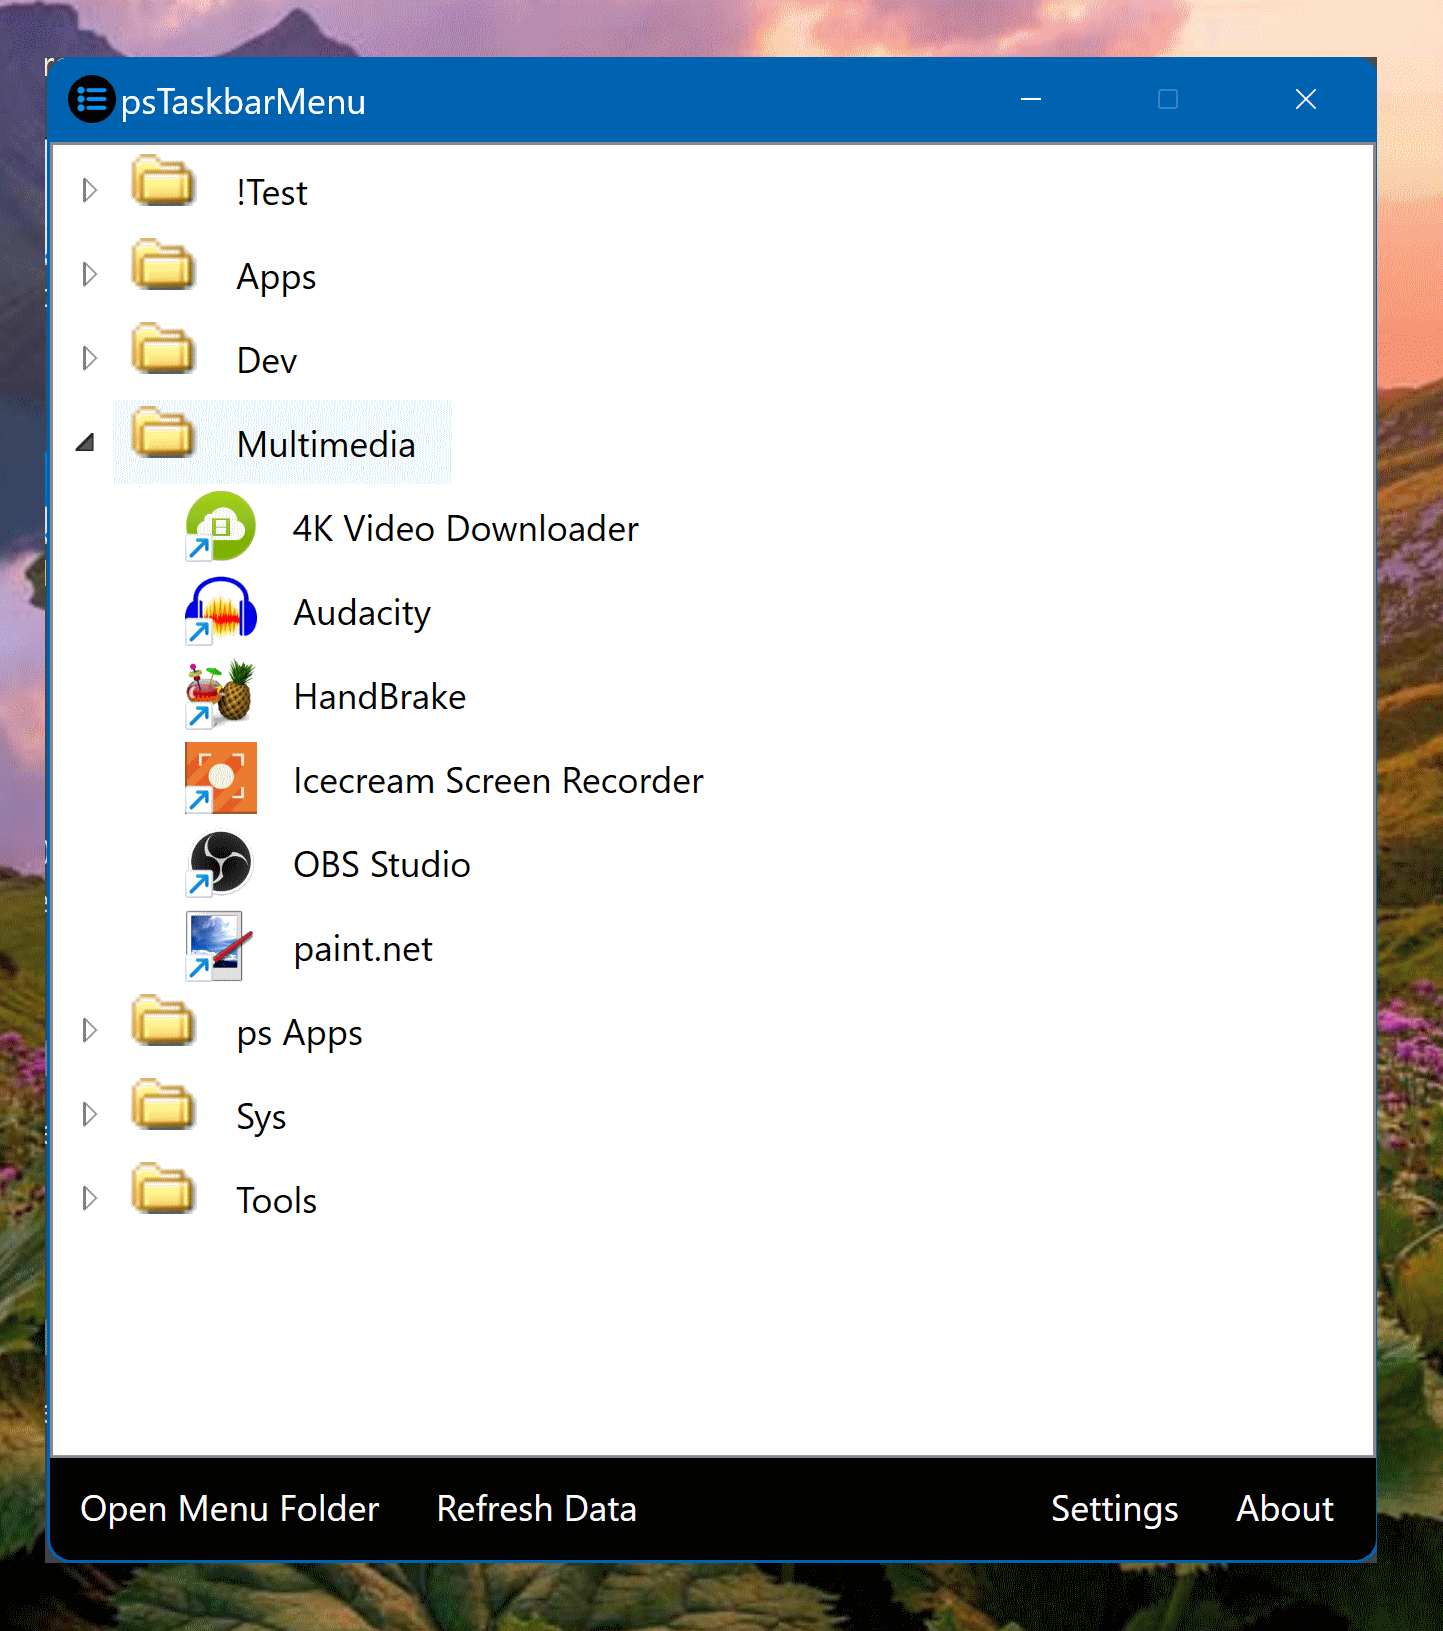Select the 'Tools' folder label
Screen dimensions: 1443x1631
277,1200
